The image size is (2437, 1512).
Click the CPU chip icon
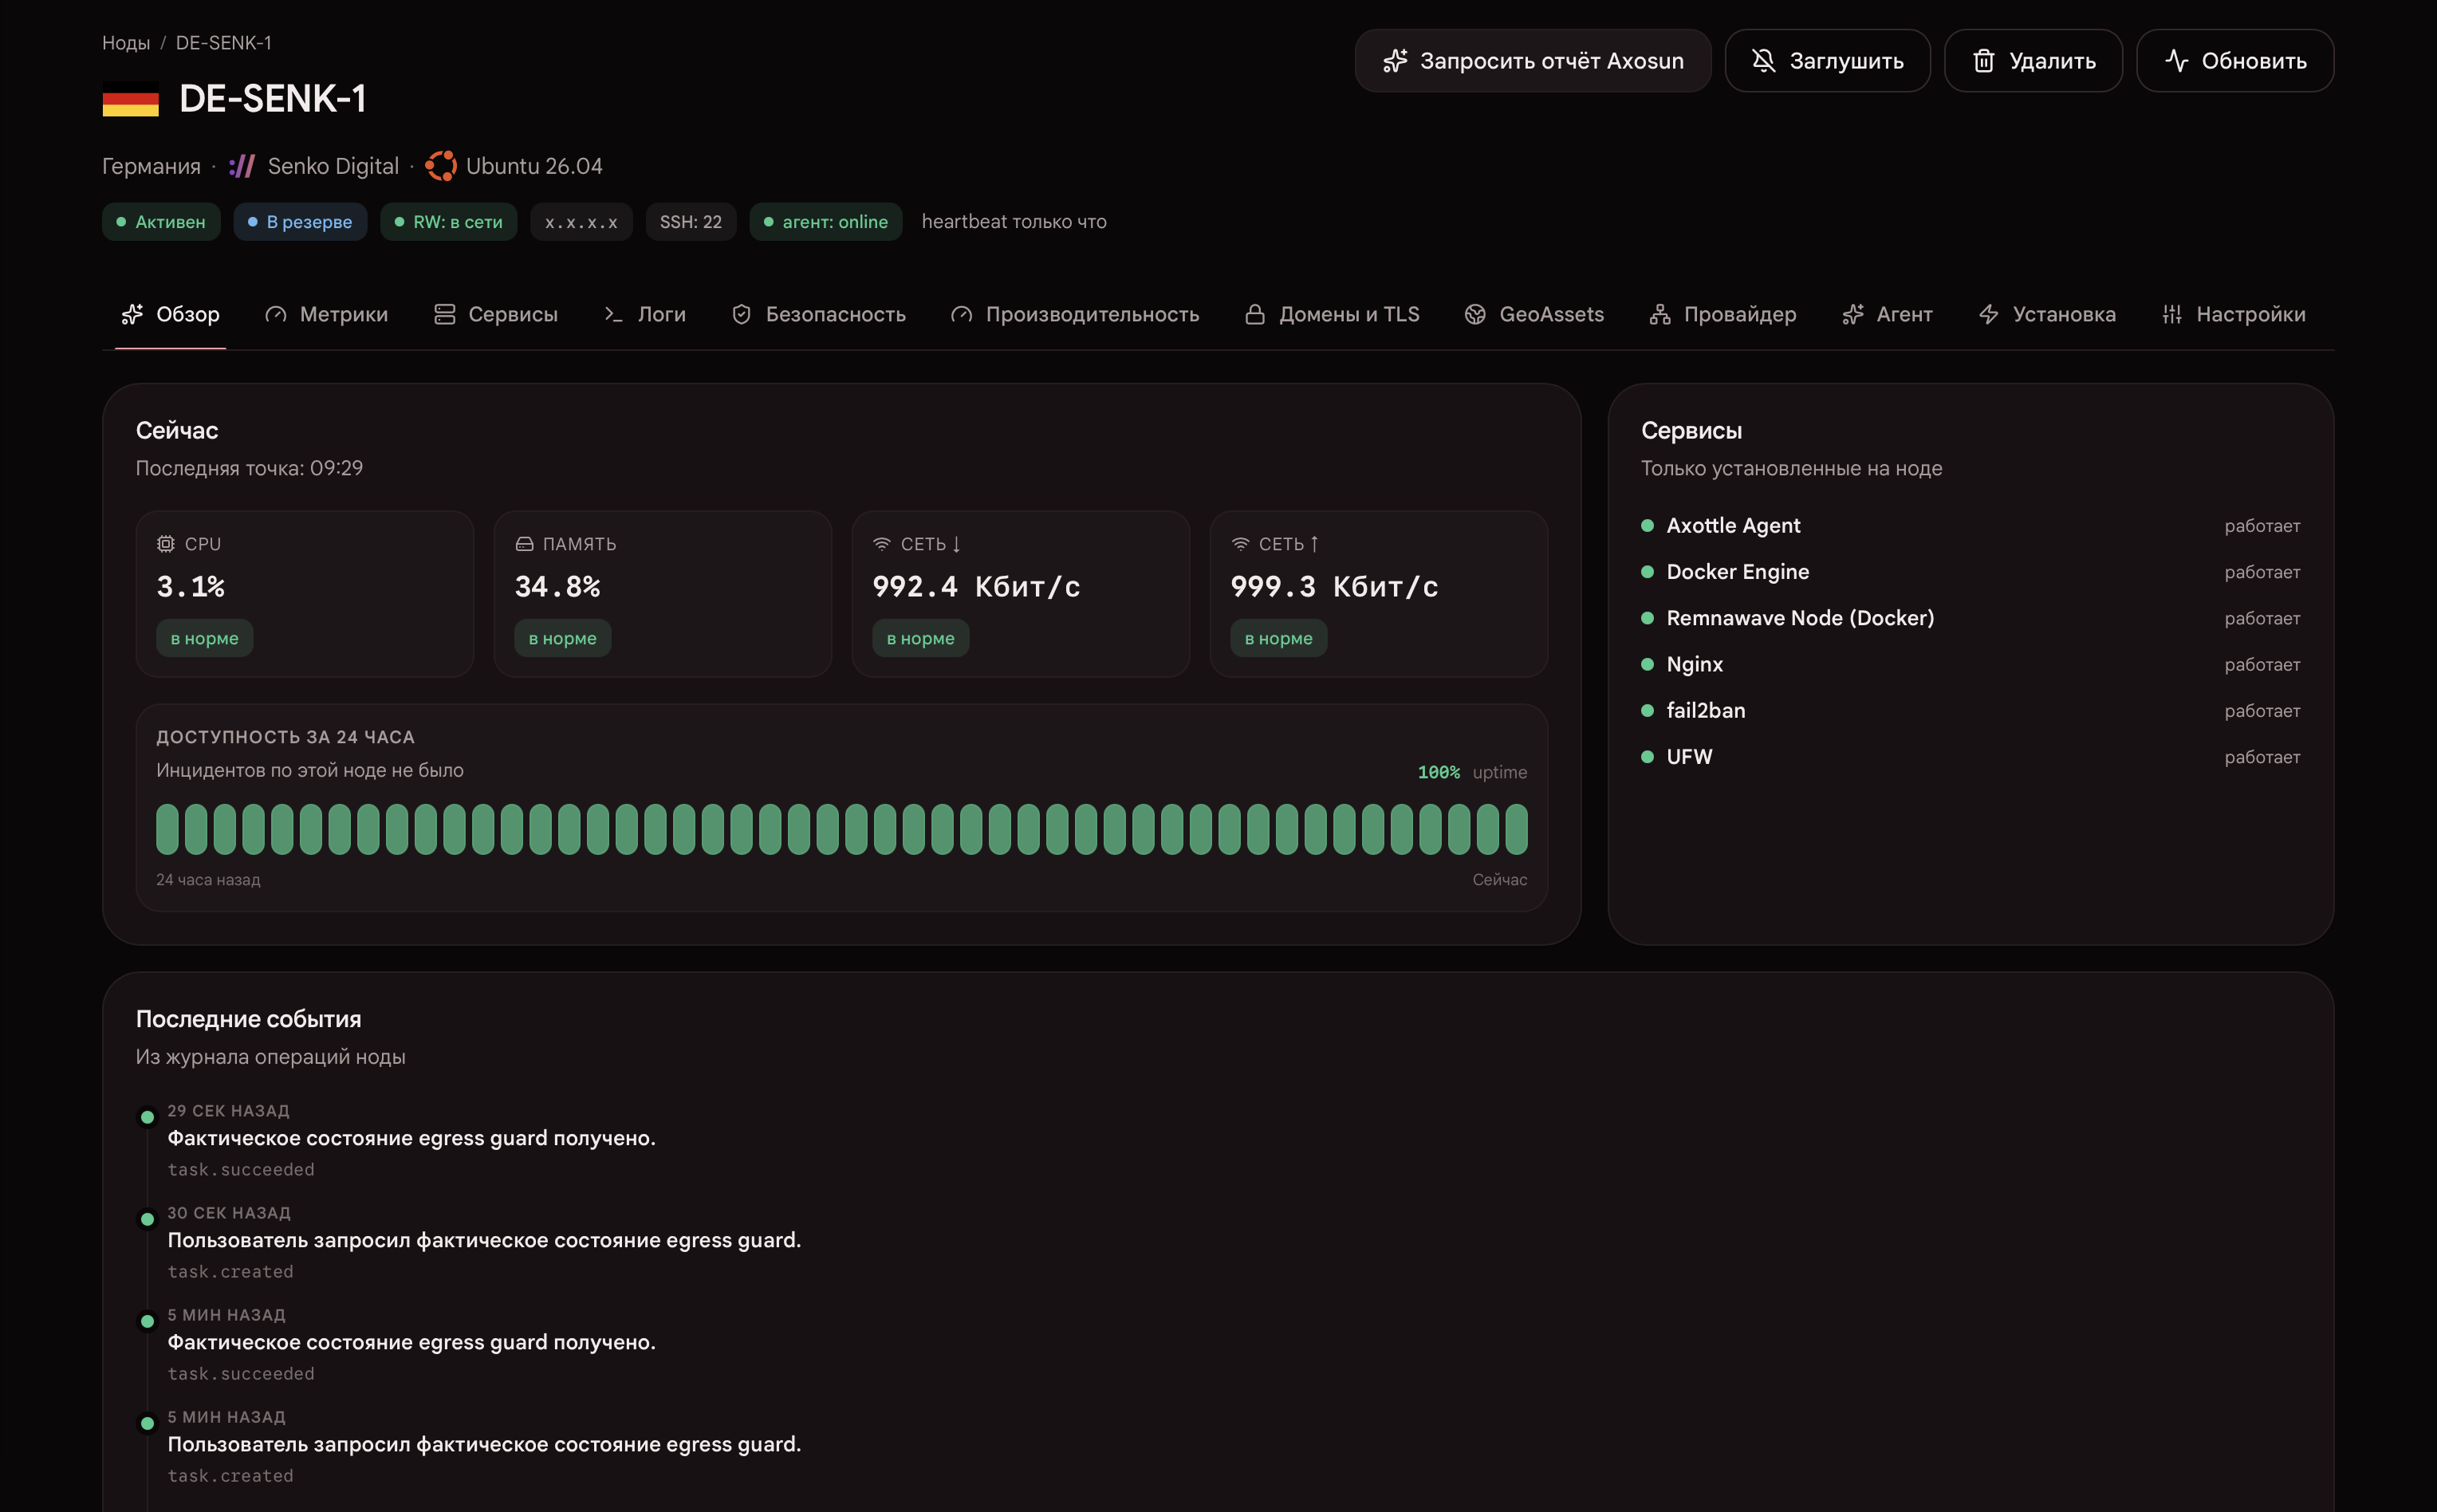click(166, 544)
